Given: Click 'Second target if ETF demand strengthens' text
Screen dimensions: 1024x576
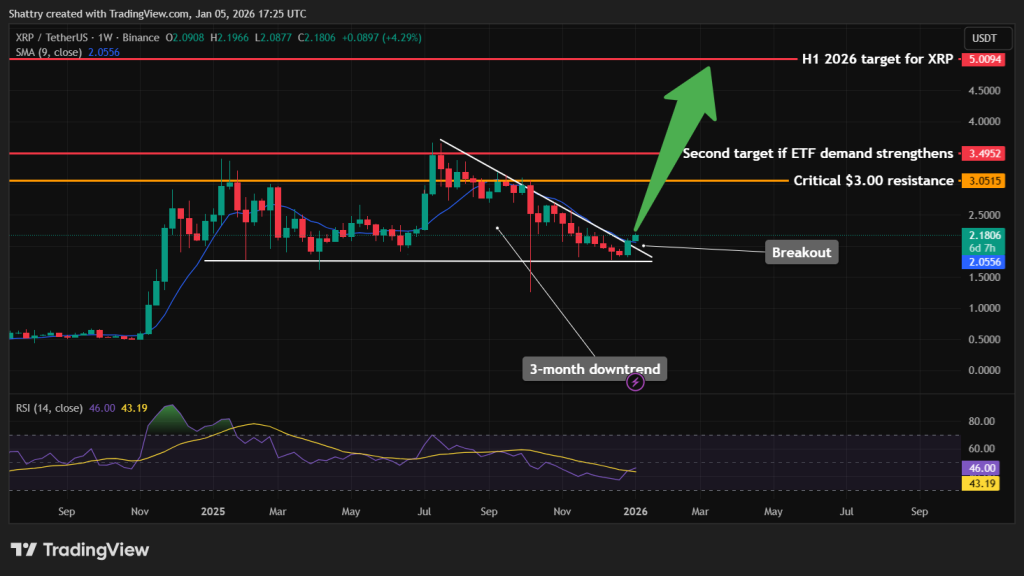Looking at the screenshot, I should (817, 153).
